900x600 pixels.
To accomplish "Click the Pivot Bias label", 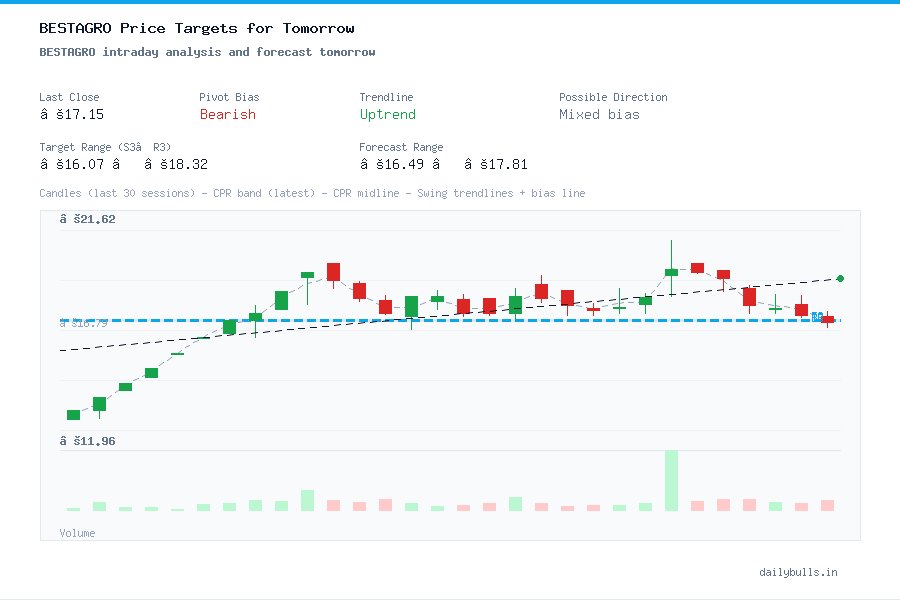I will (229, 97).
